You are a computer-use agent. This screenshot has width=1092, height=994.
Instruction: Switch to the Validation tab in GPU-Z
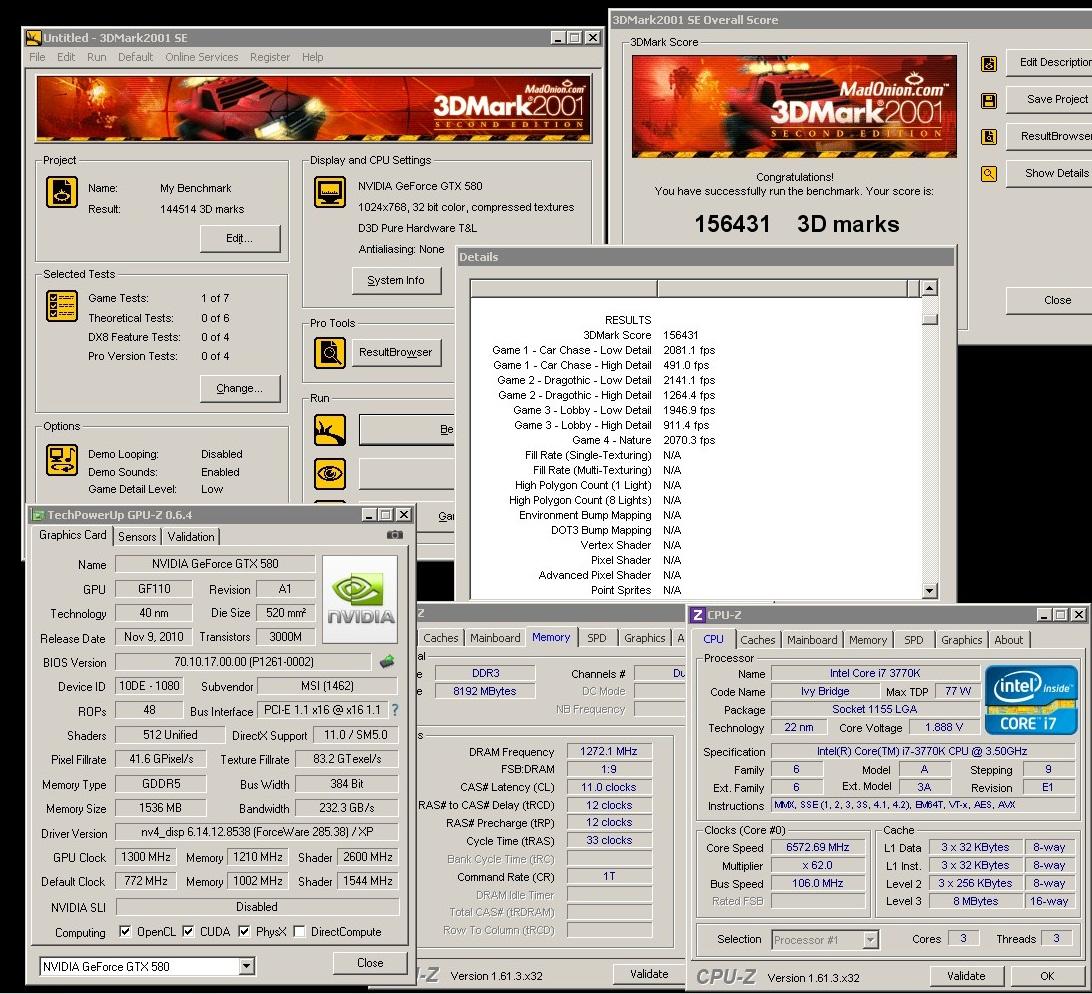click(191, 536)
